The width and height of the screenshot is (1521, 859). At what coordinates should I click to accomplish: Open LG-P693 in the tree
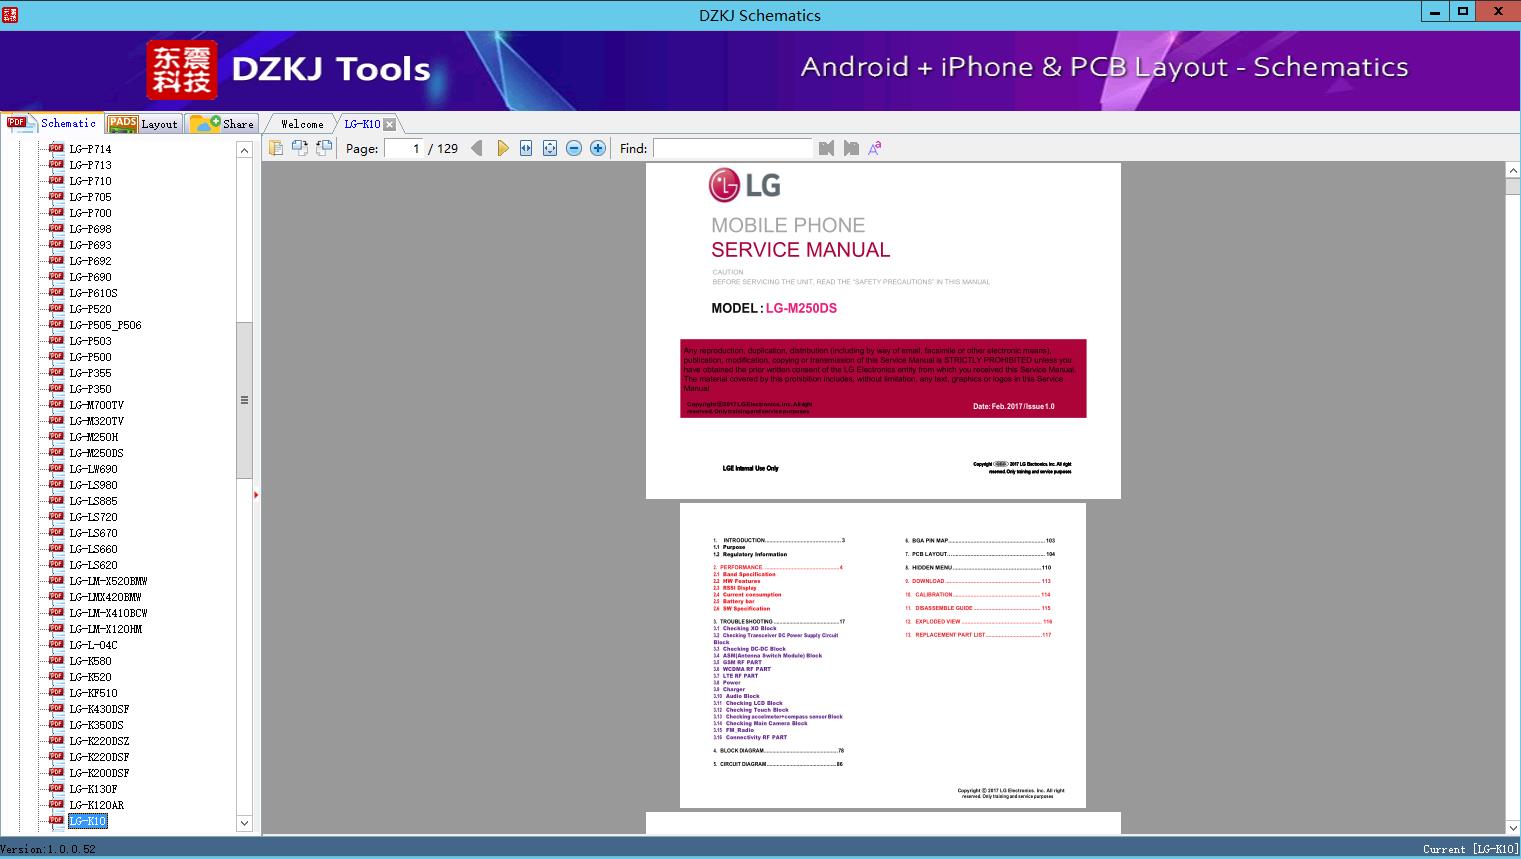click(x=90, y=245)
